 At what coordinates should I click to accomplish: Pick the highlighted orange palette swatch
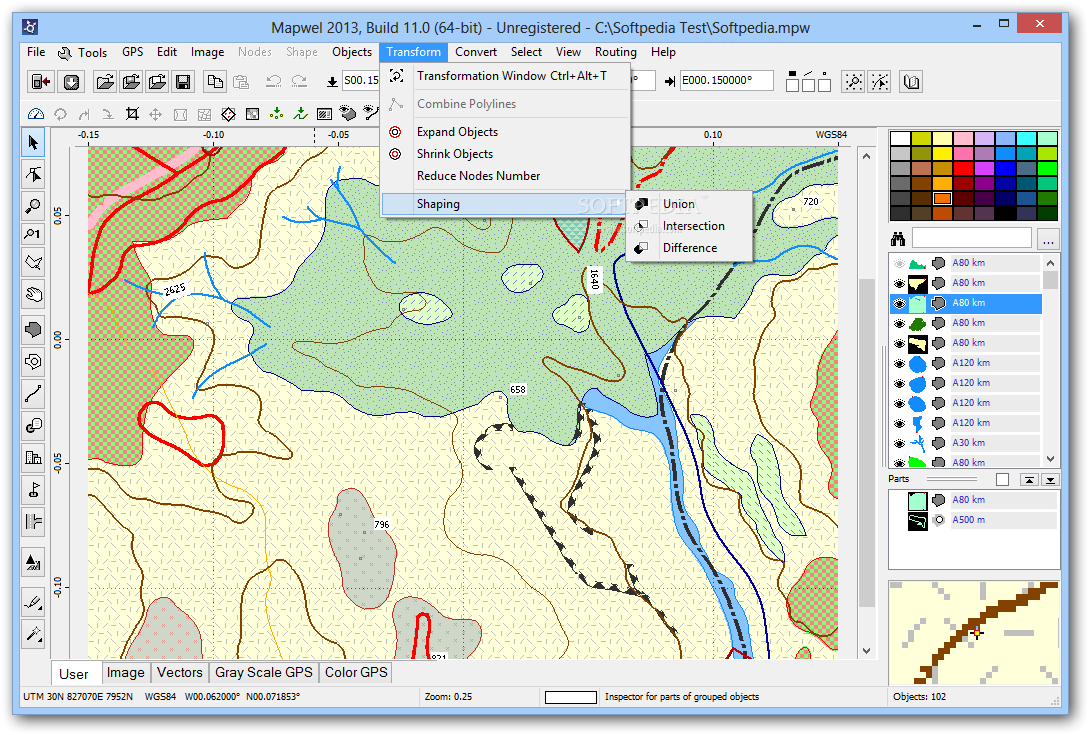[x=942, y=199]
